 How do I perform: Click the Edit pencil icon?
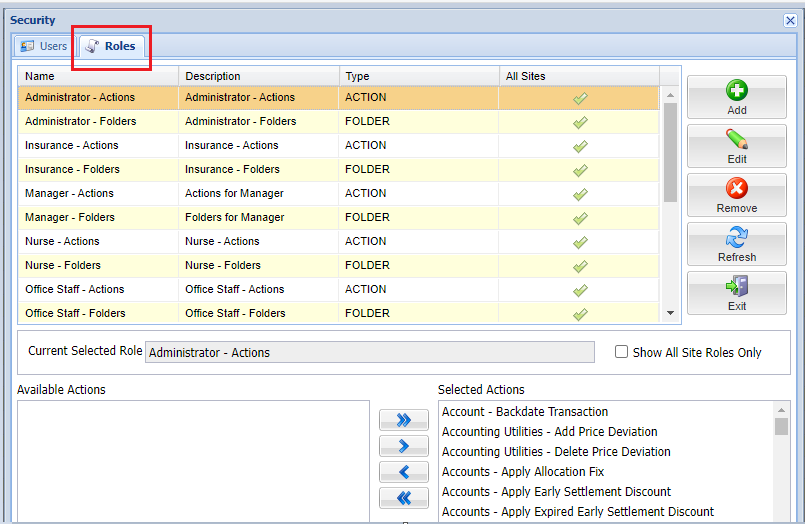[737, 139]
